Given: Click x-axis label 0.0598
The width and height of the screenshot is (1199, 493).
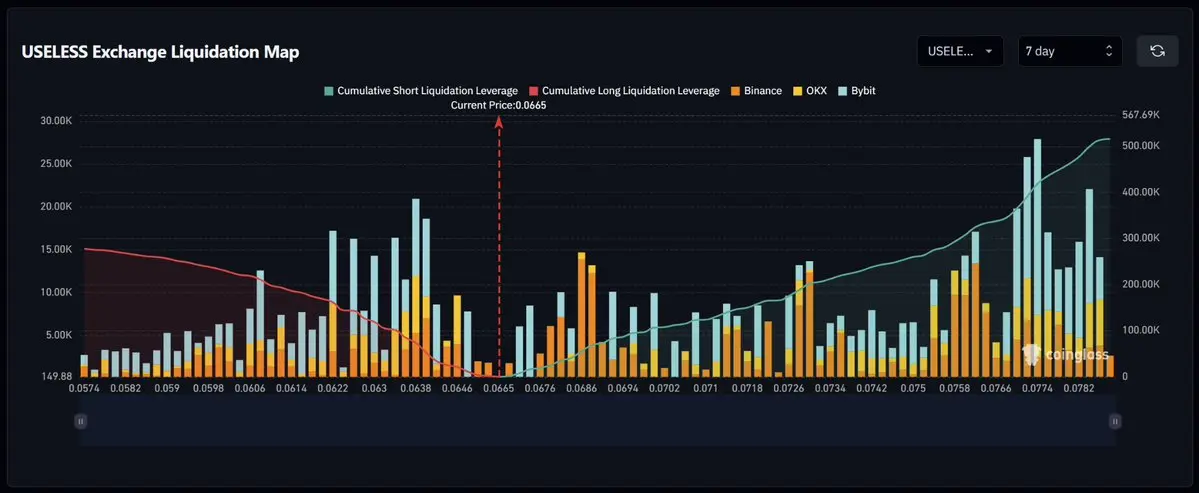Looking at the screenshot, I should click(208, 388).
